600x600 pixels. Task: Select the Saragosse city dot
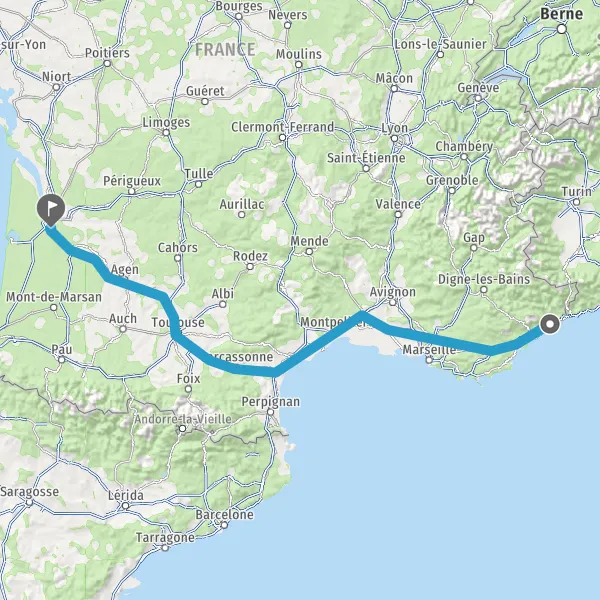point(29,502)
